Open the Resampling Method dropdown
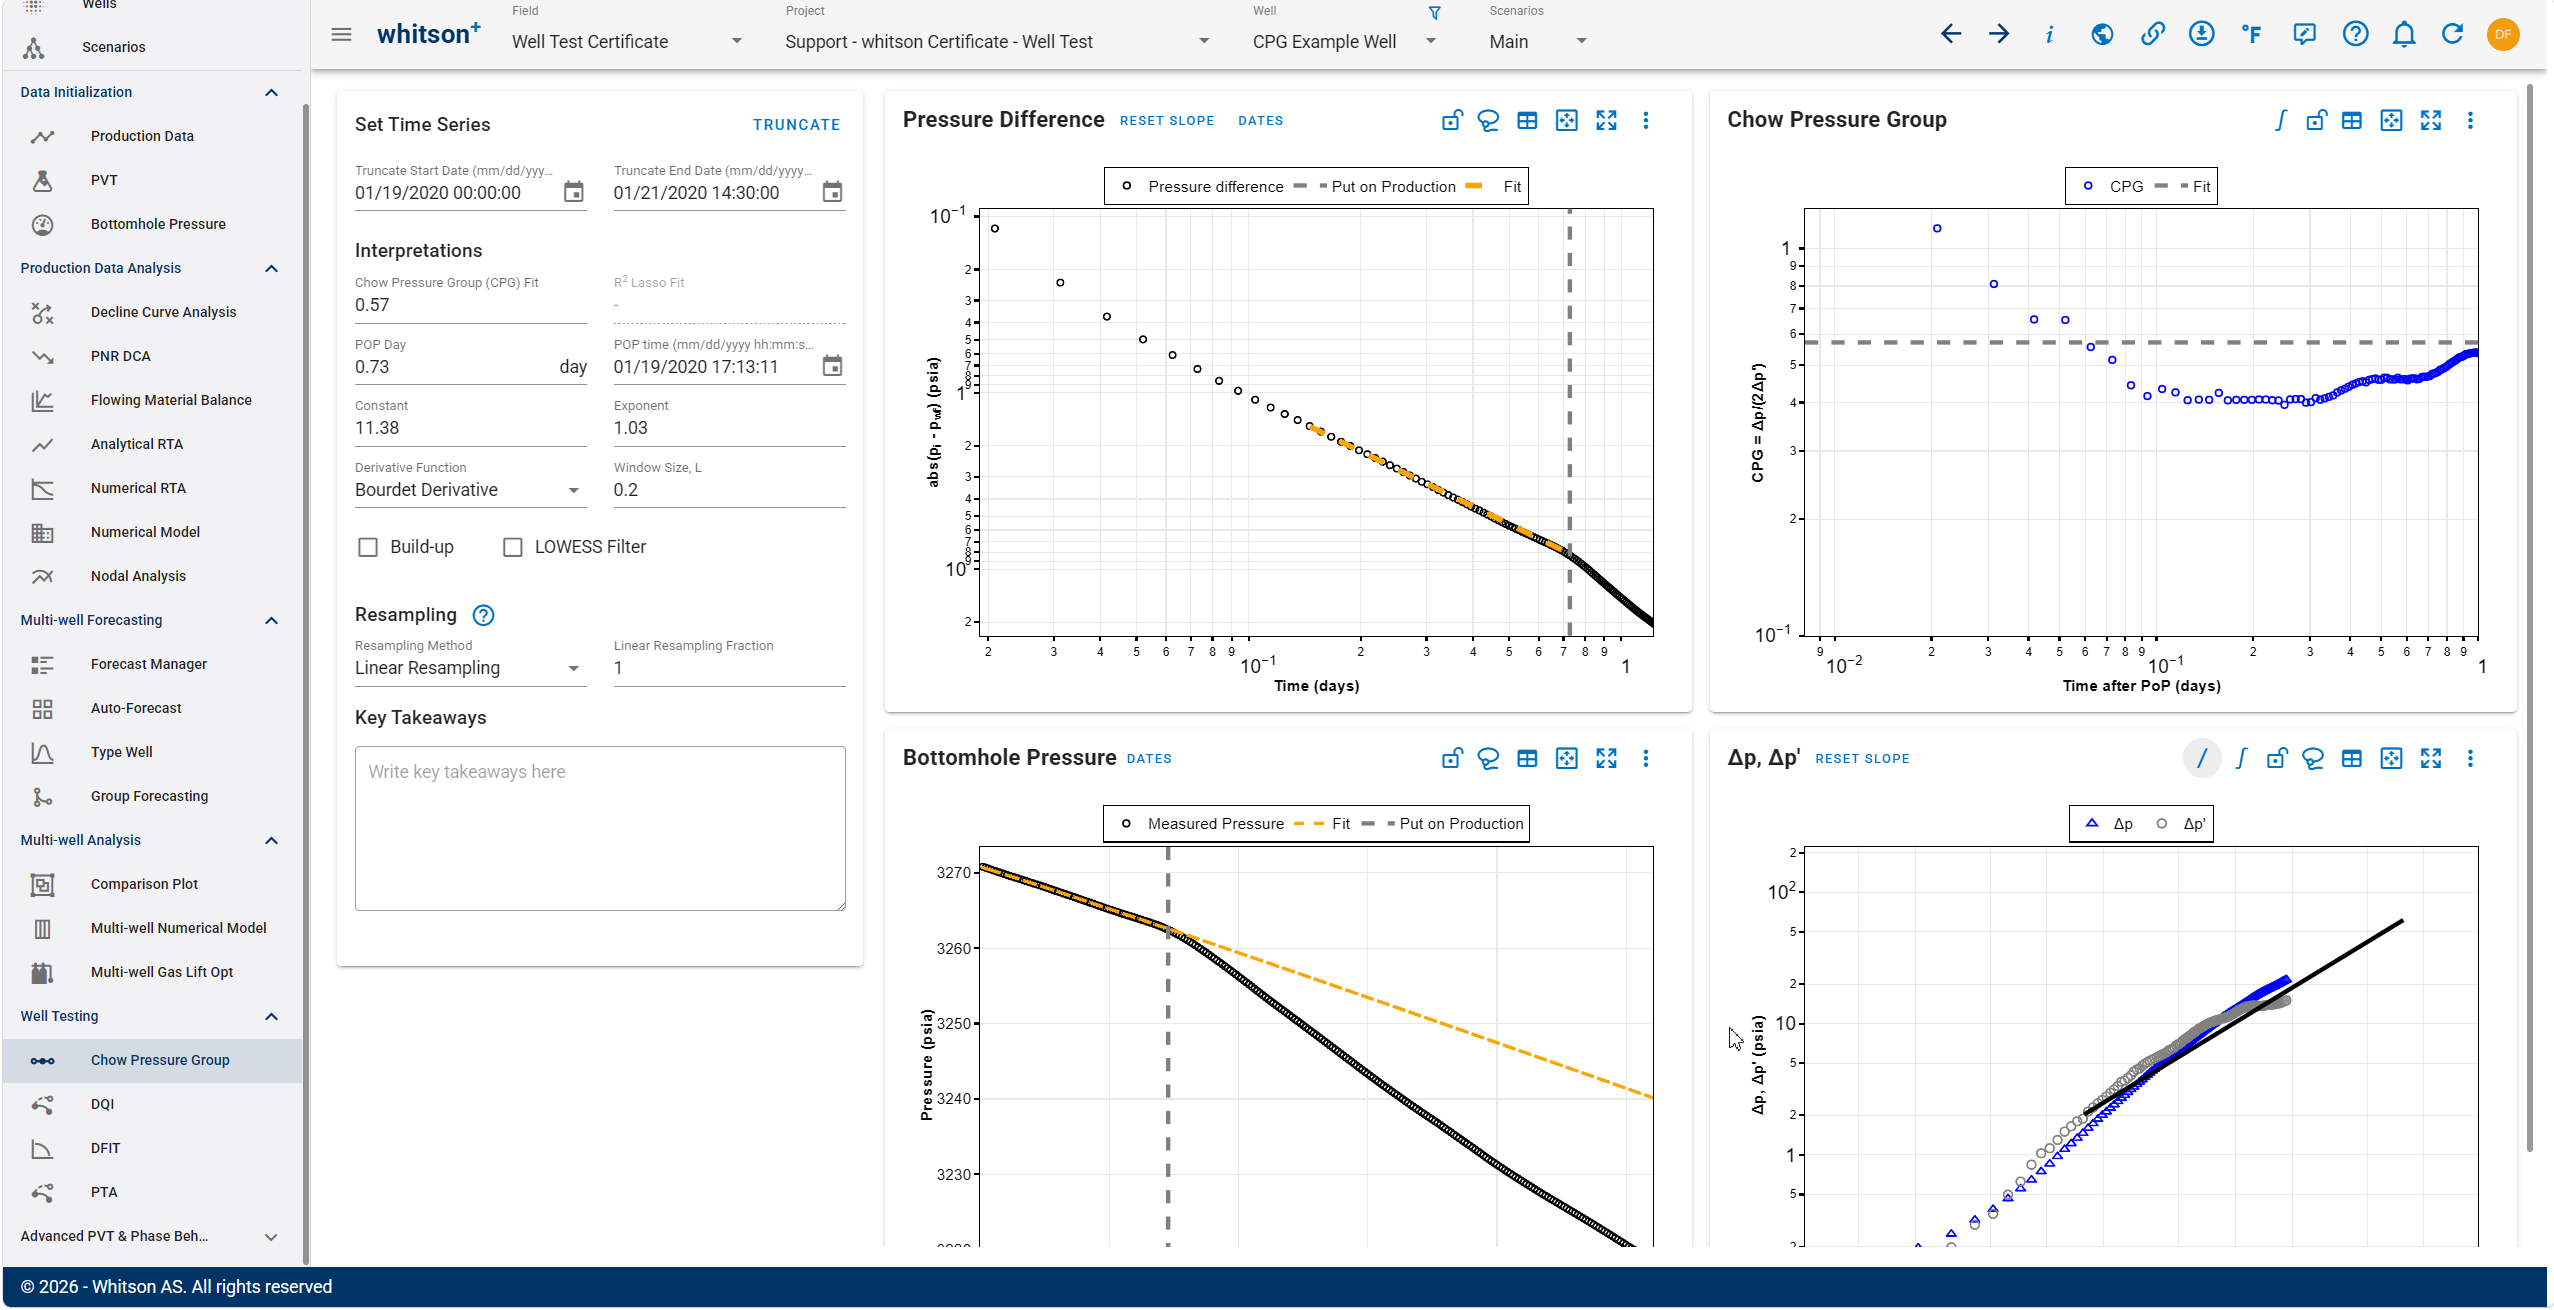The width and height of the screenshot is (2554, 1310). click(x=468, y=668)
